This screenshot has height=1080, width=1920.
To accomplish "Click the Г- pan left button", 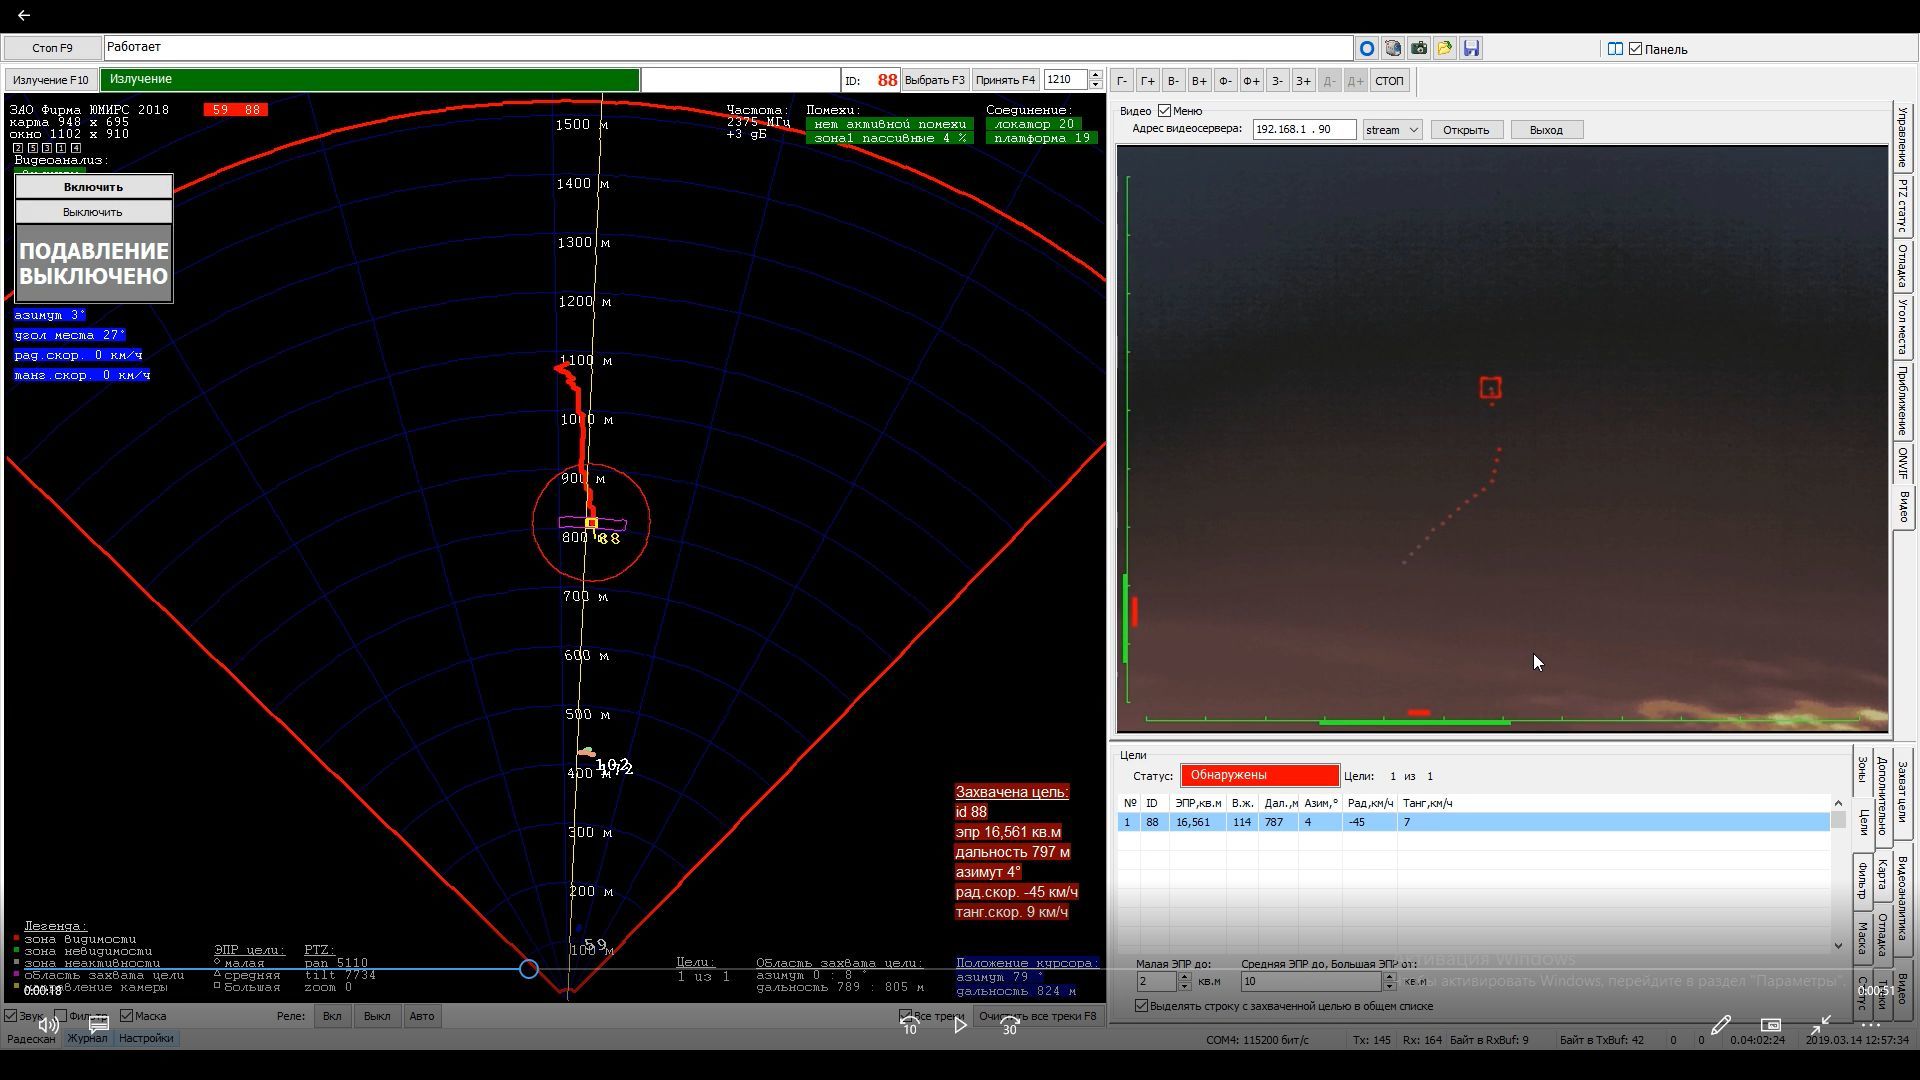I will click(x=1122, y=81).
